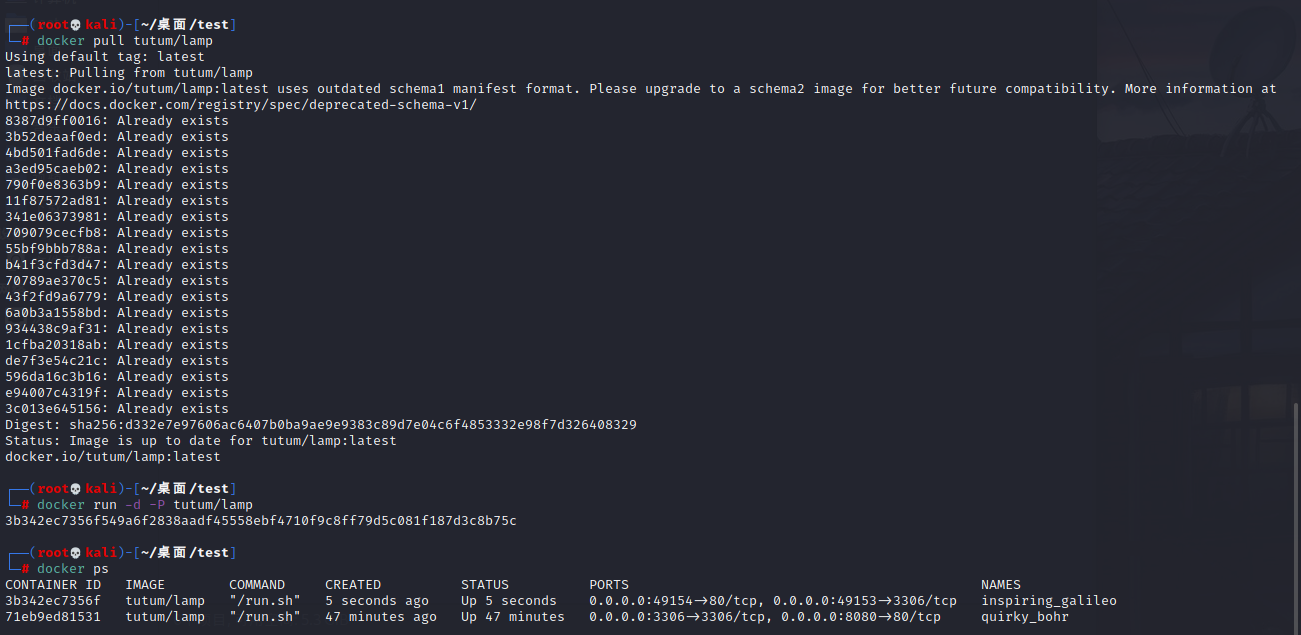Click the layer 8387d9ff0016 line
1301x635 pixels.
(x=117, y=121)
